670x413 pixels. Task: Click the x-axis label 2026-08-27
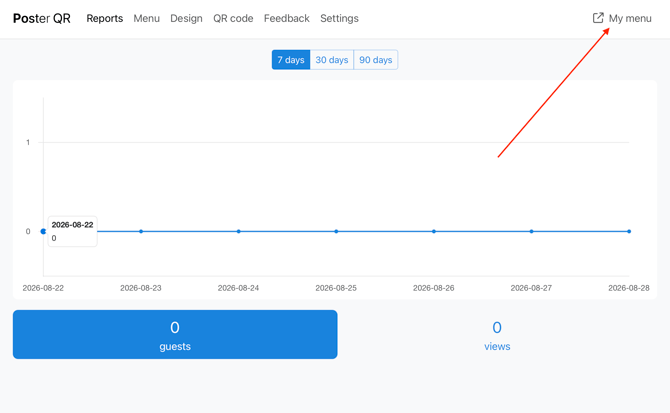pos(532,288)
